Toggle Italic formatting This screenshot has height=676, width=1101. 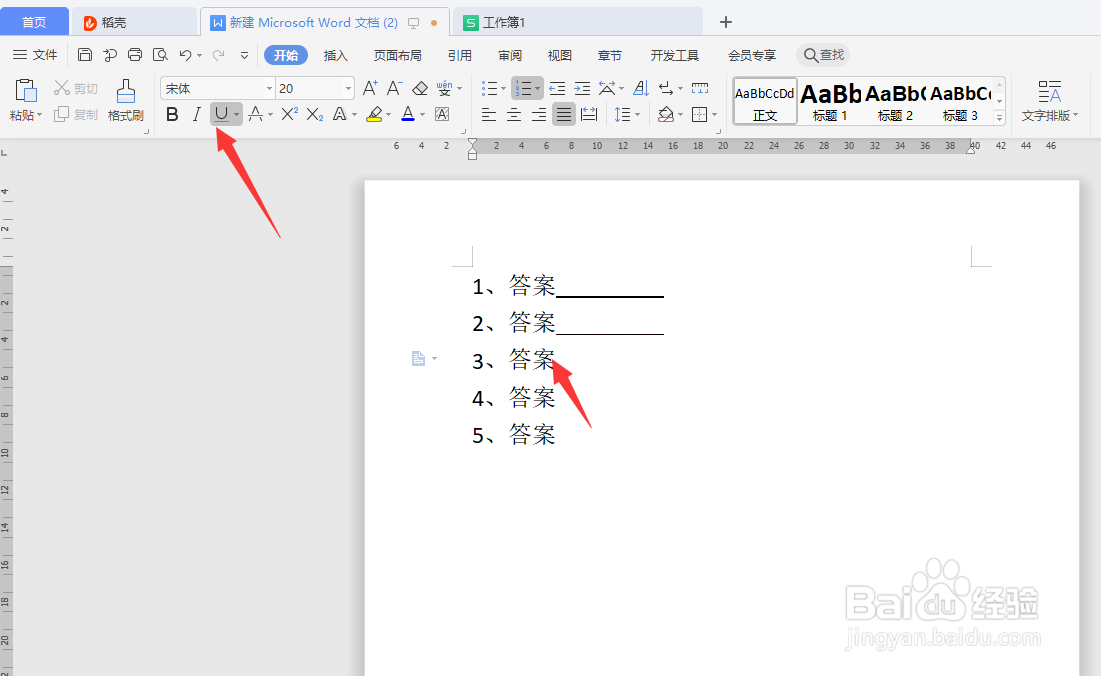[197, 114]
